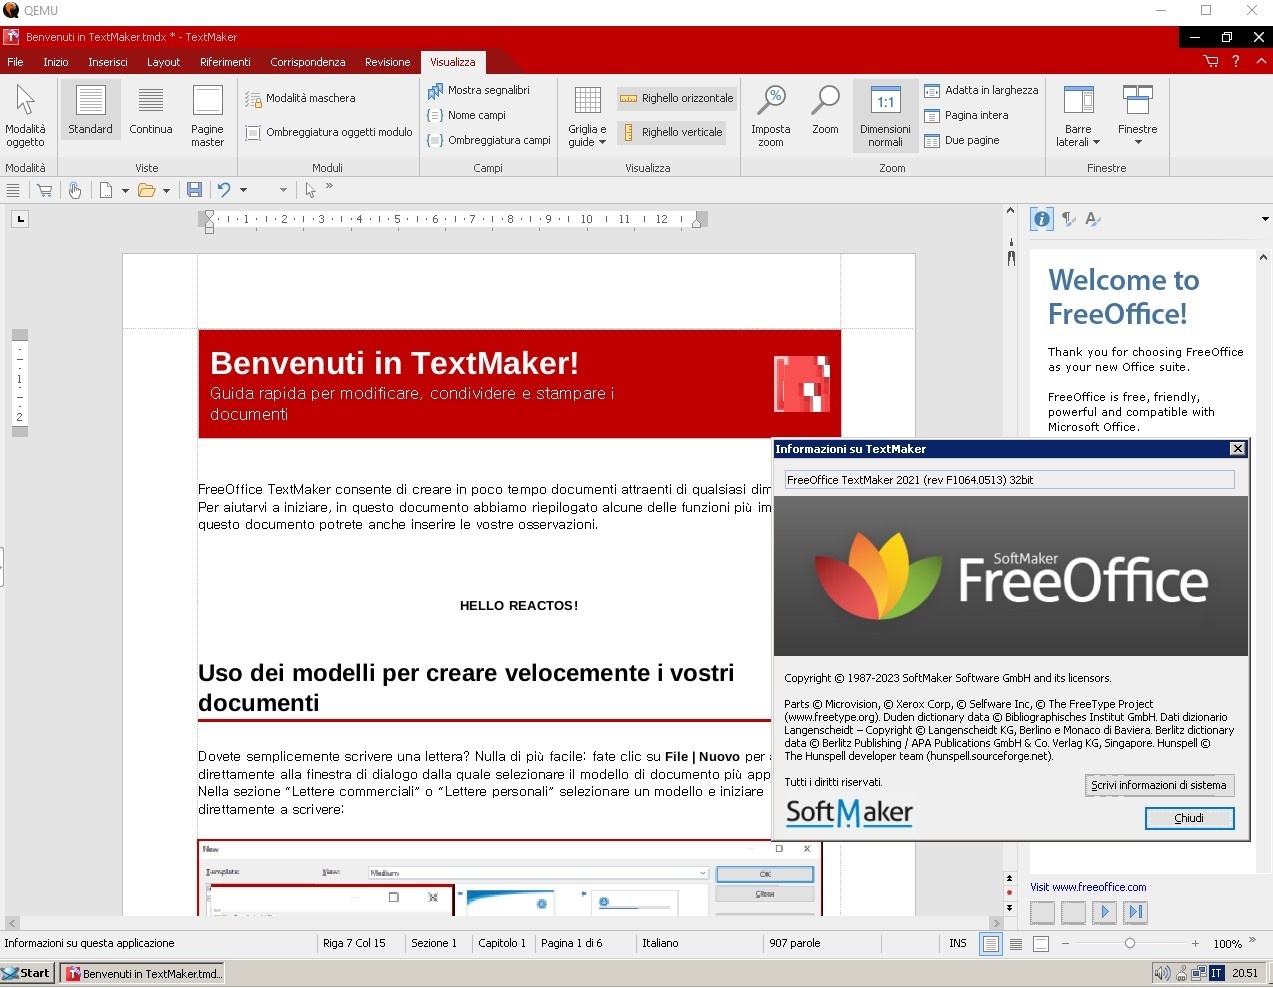Close Informazioni su TextMaker dialog
This screenshot has height=988, width=1273.
pyautogui.click(x=1238, y=449)
